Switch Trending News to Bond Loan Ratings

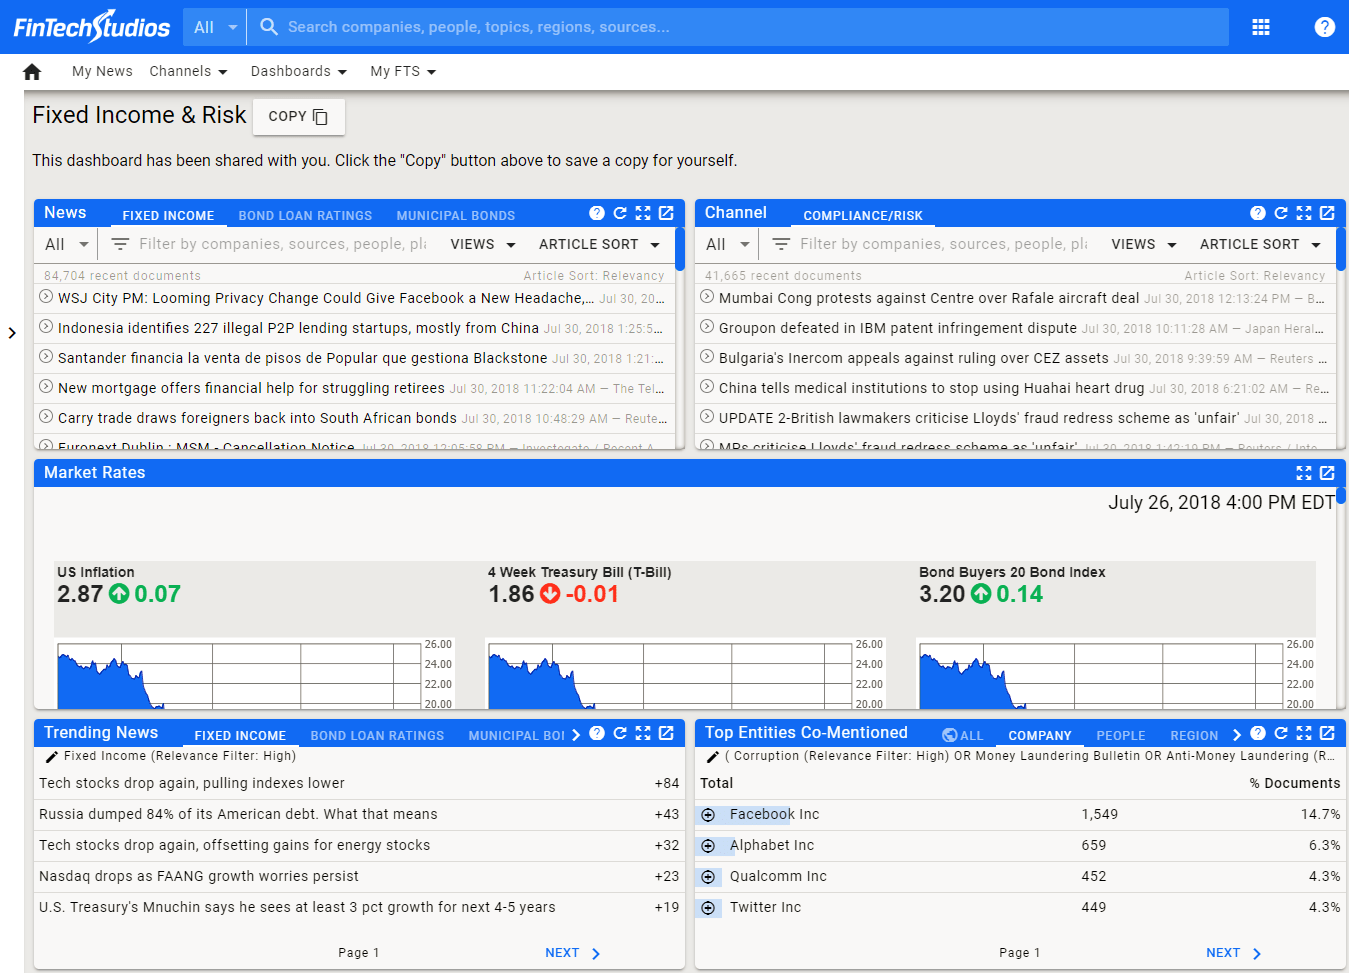tap(377, 735)
